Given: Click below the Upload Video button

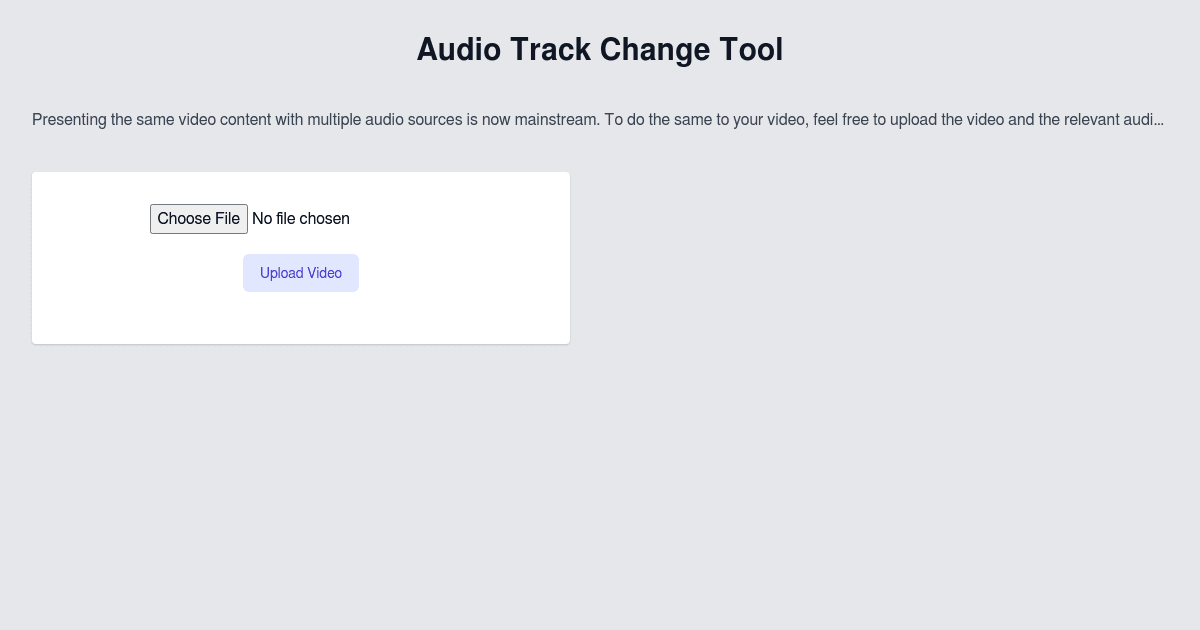Looking at the screenshot, I should [x=300, y=315].
